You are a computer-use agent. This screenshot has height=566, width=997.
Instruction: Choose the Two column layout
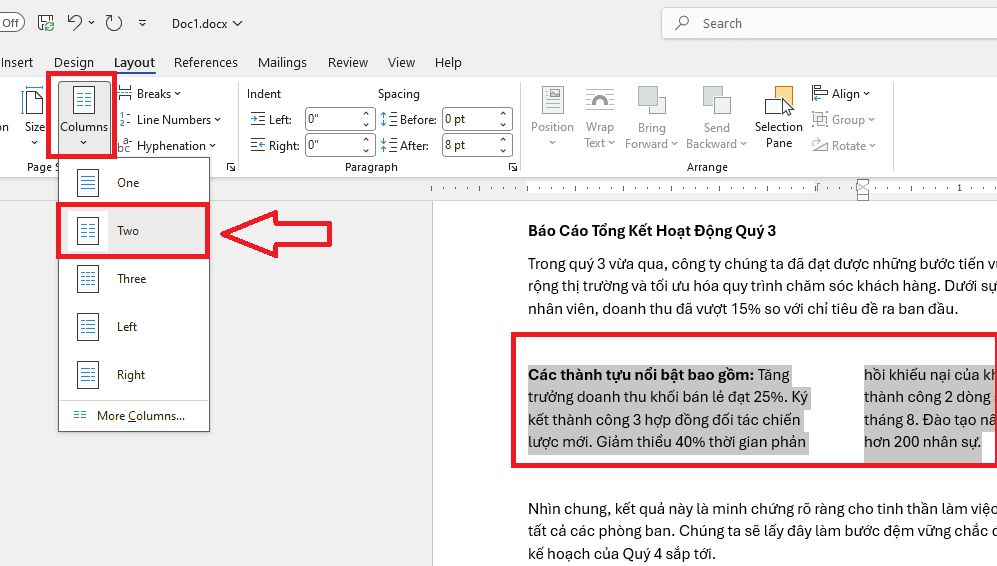click(134, 231)
